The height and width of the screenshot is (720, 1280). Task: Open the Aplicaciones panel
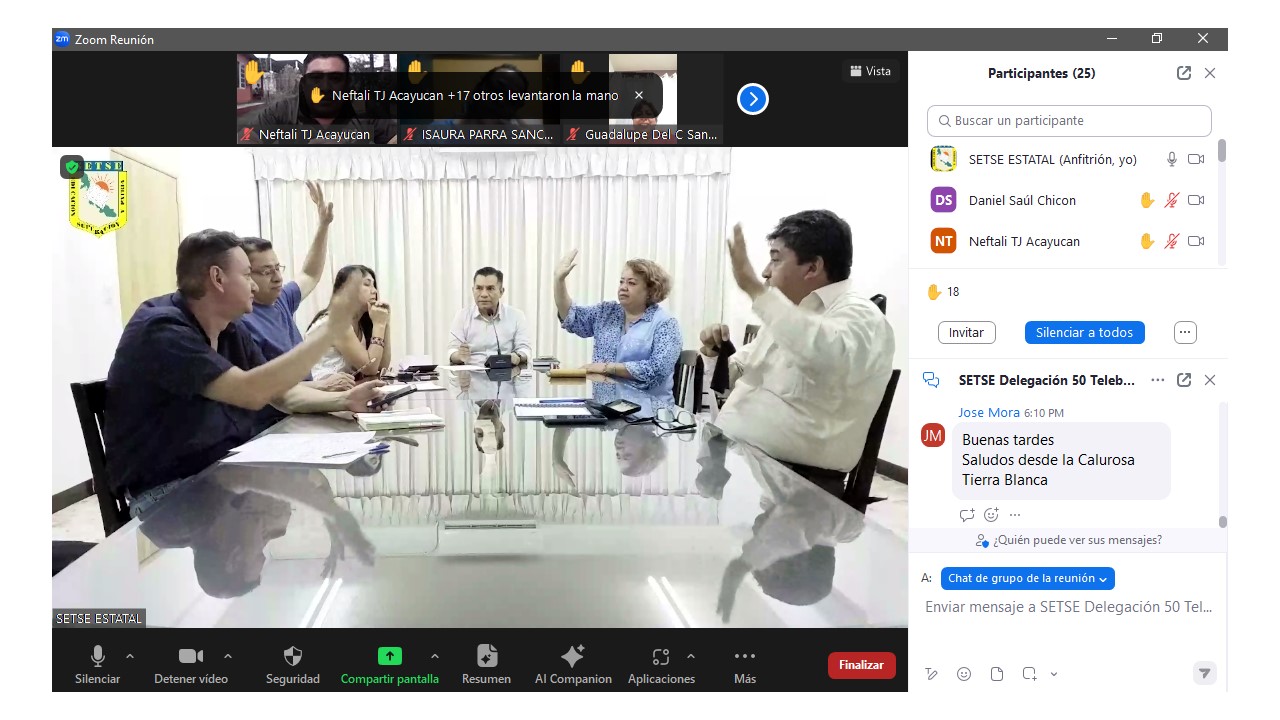point(660,657)
